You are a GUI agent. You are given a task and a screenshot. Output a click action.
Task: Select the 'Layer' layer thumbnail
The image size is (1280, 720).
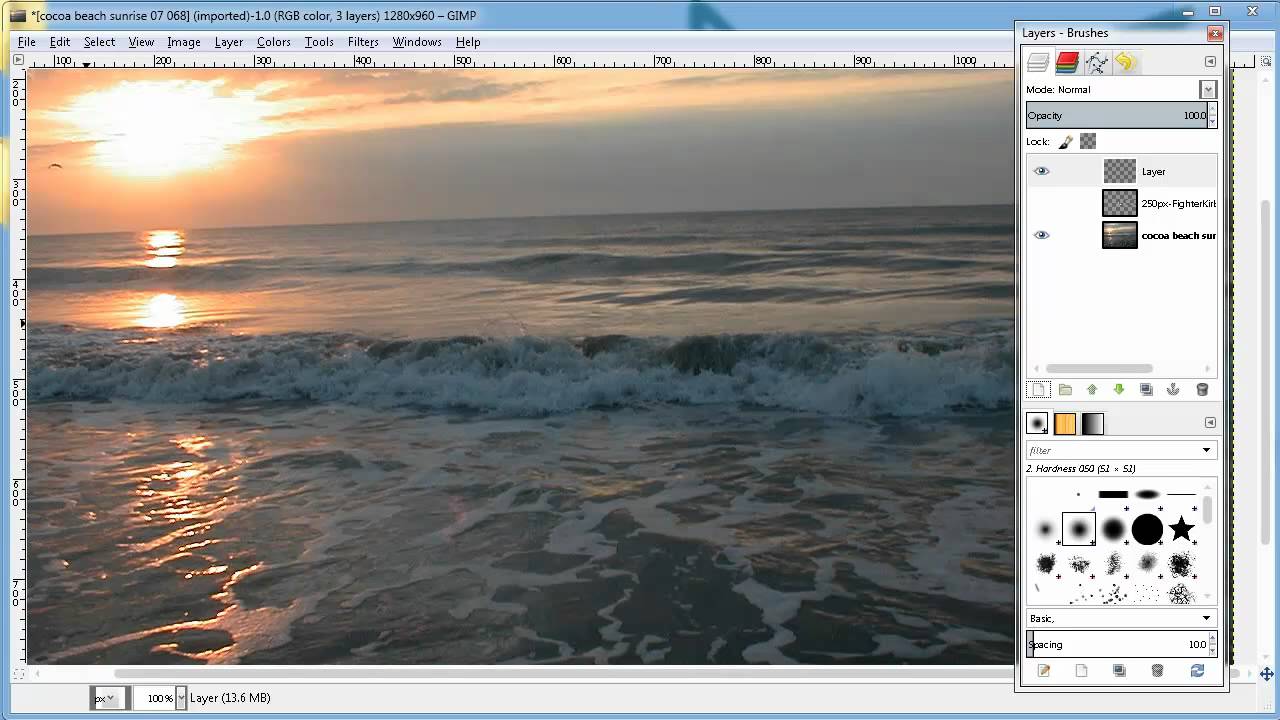point(1119,171)
